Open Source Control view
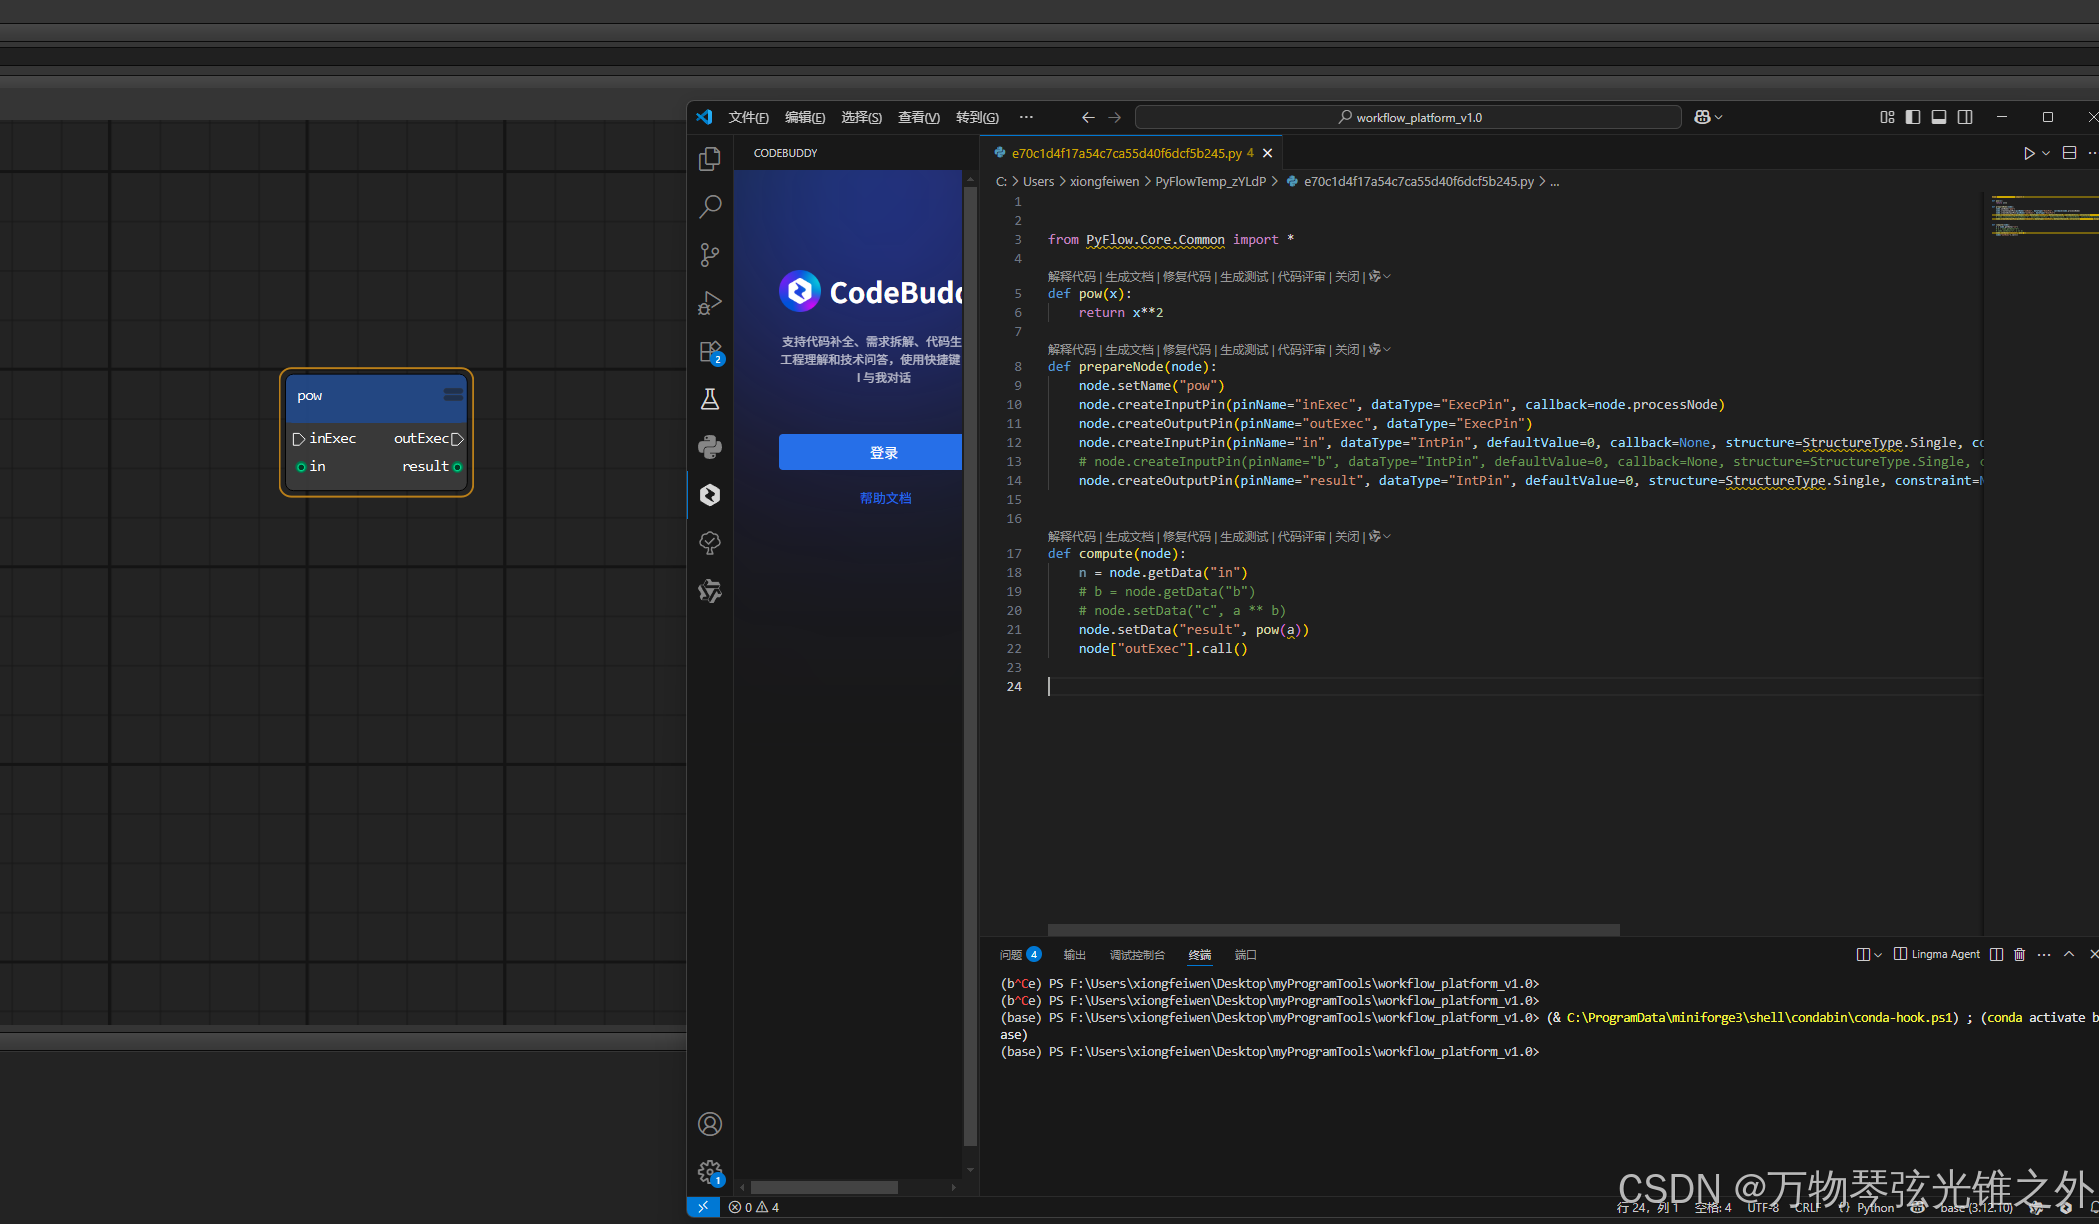 (710, 255)
